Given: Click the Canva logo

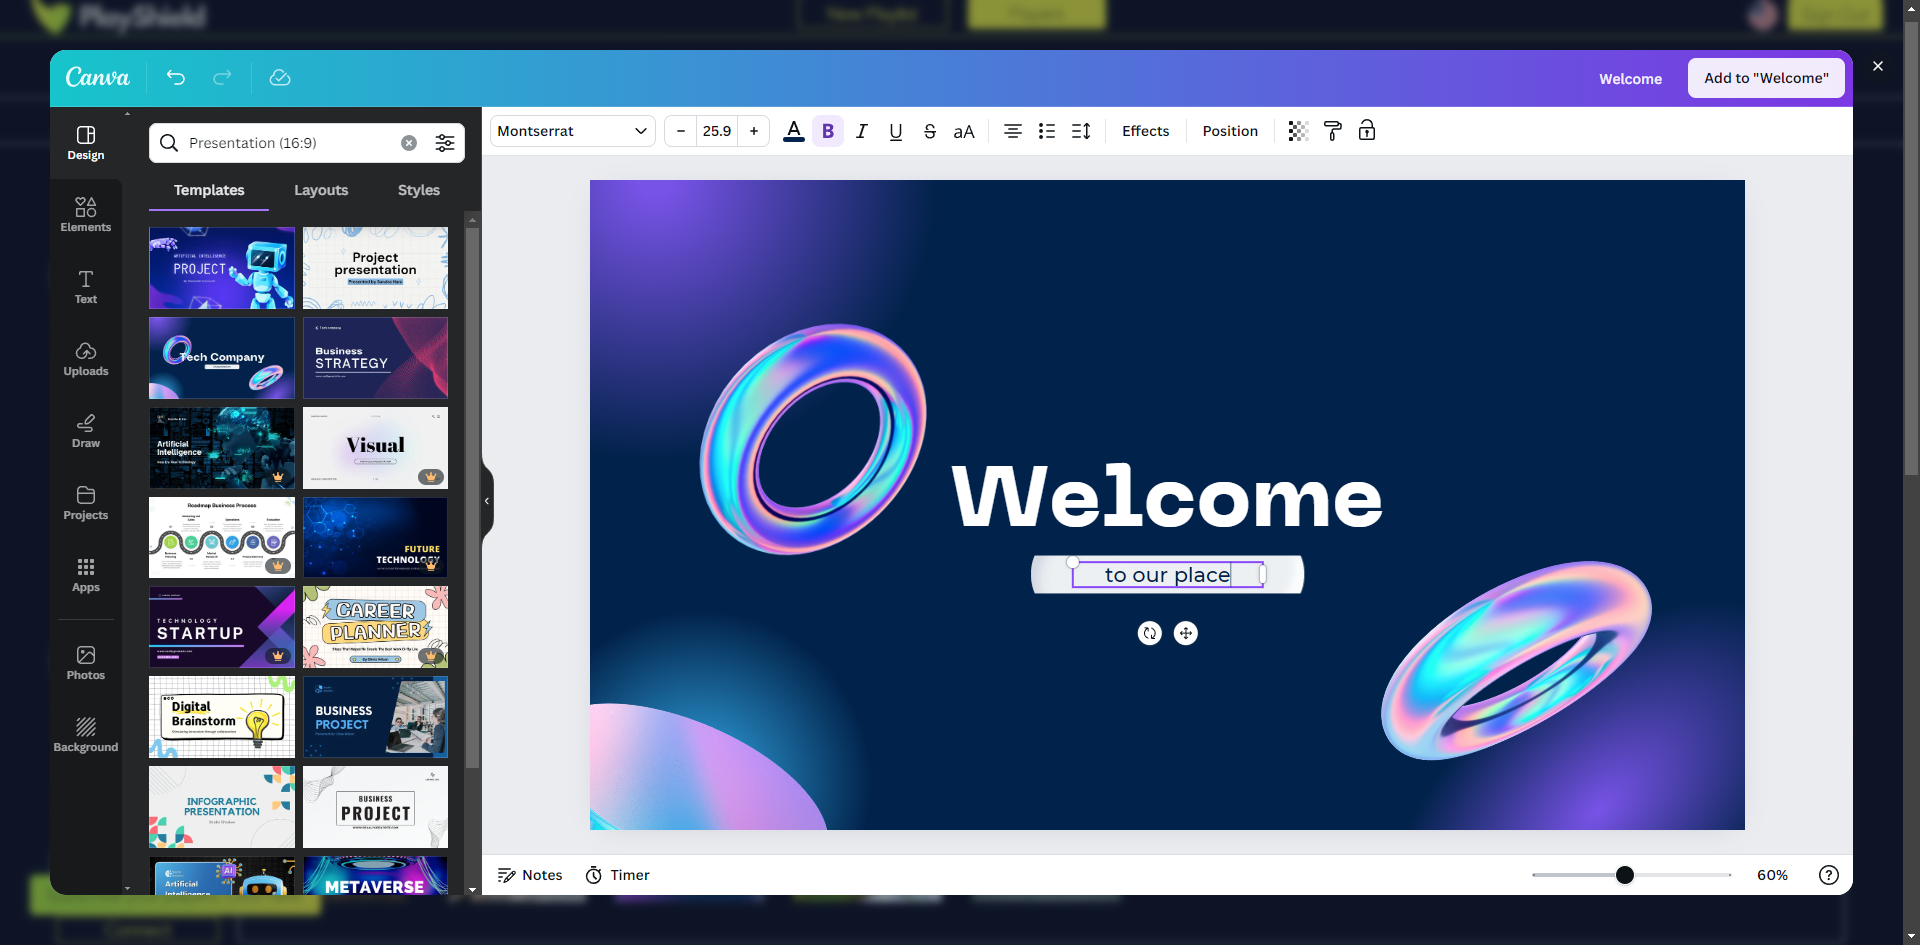Looking at the screenshot, I should [97, 77].
